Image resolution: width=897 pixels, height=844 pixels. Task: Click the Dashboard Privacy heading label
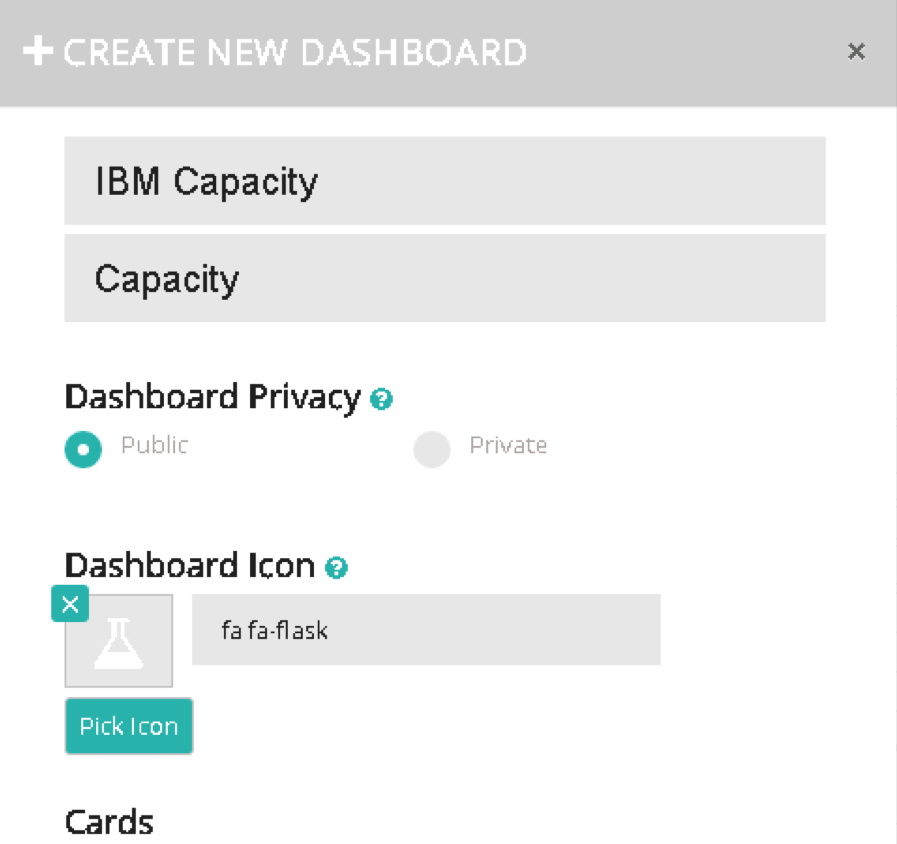212,397
